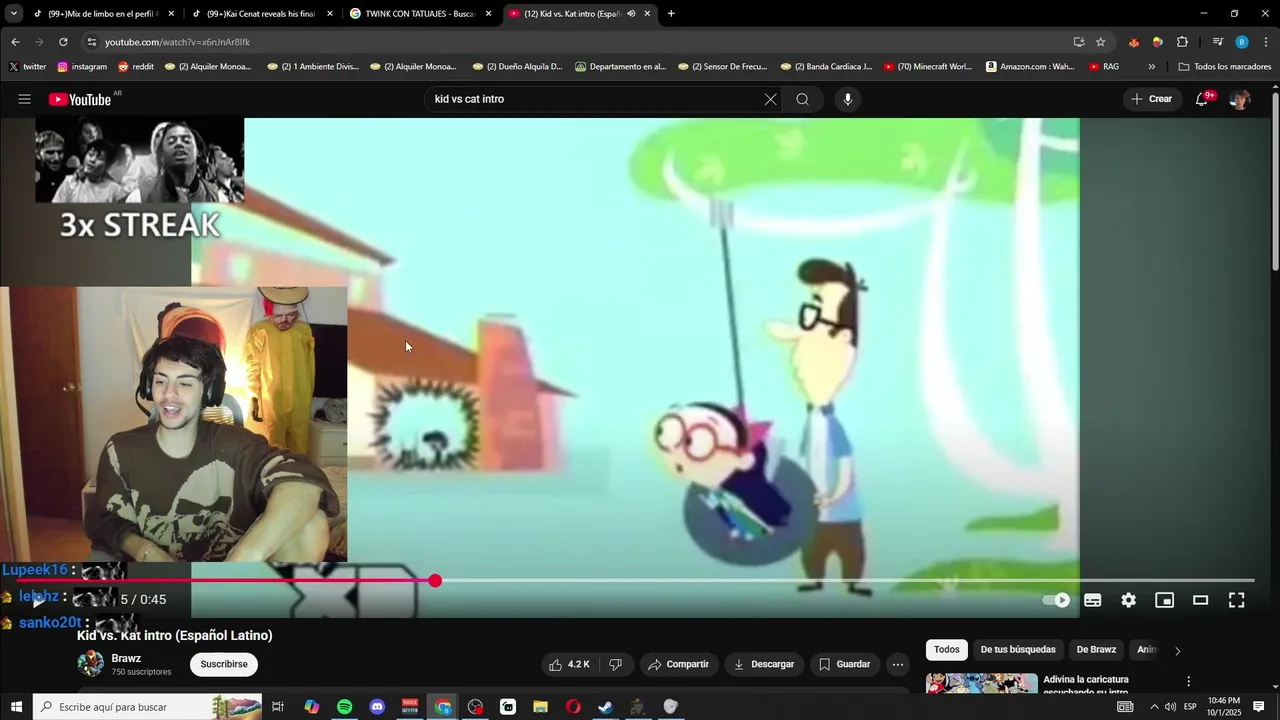Image resolution: width=1280 pixels, height=720 pixels.
Task: Enter fullscreen video mode
Action: click(x=1237, y=600)
